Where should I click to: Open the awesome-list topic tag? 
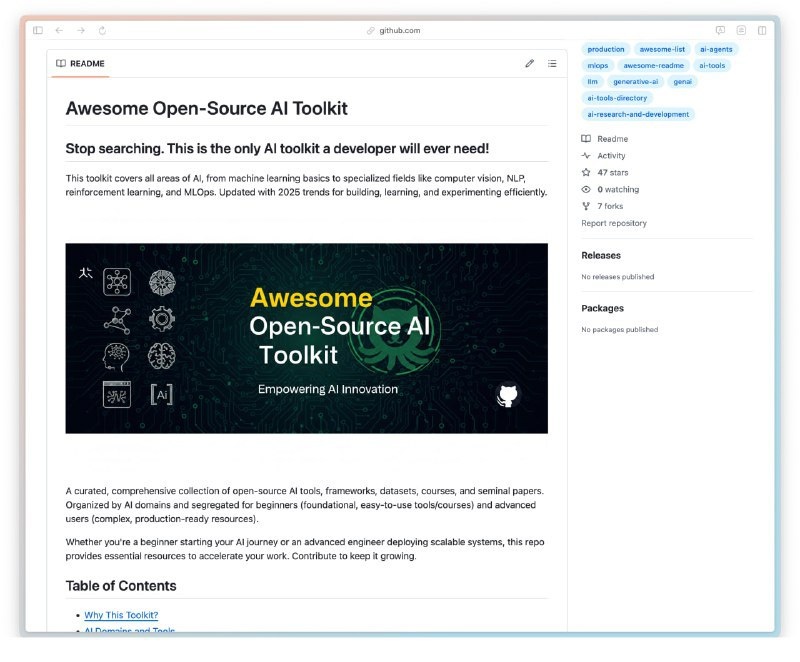[x=662, y=49]
